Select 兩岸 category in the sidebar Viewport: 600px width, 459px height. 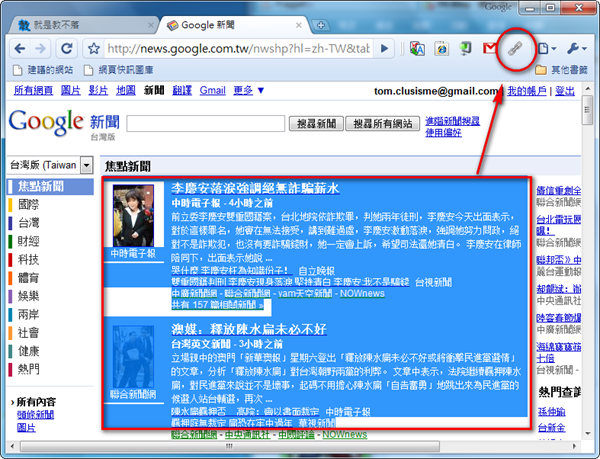(x=28, y=314)
